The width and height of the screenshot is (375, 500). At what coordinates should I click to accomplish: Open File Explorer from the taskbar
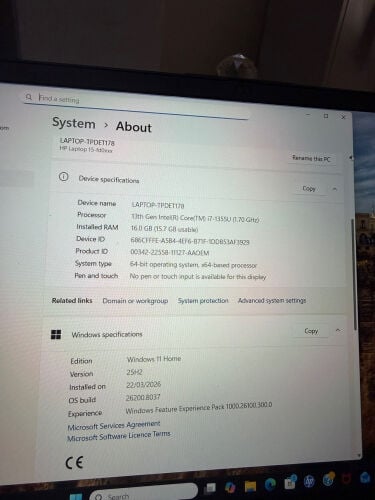point(251,486)
